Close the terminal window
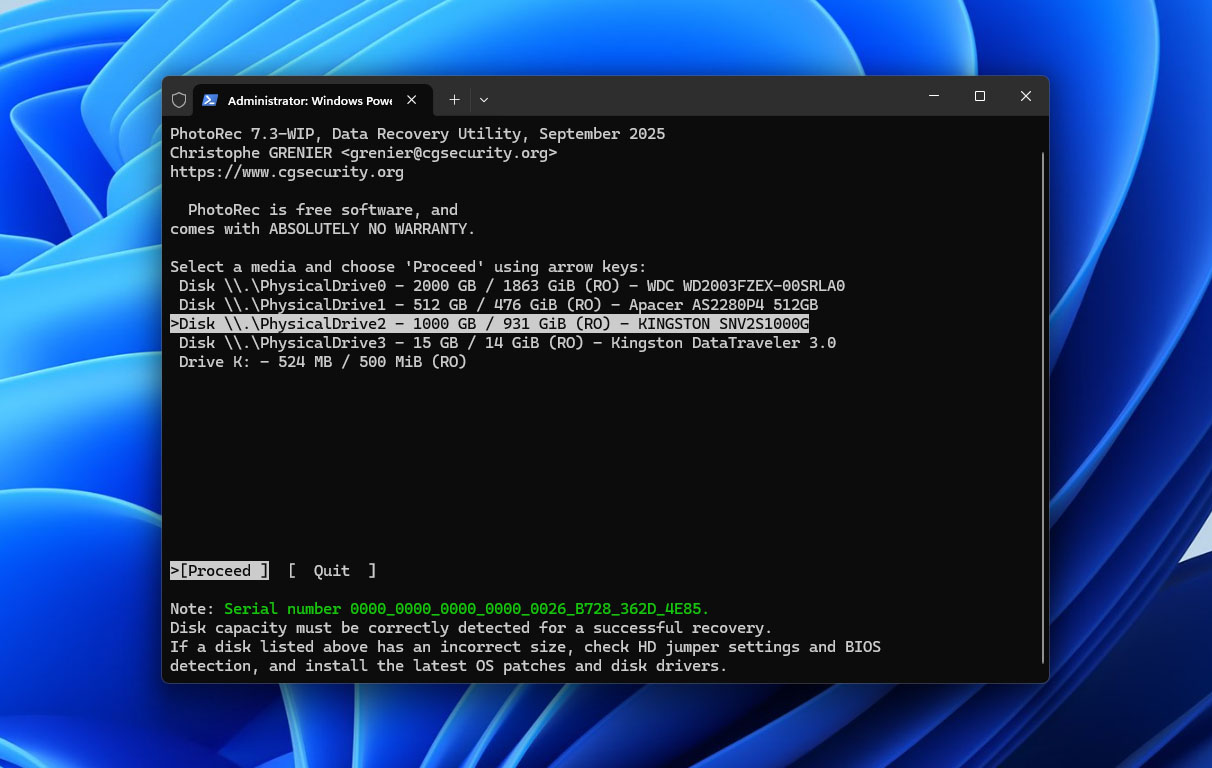Image resolution: width=1212 pixels, height=768 pixels. [1026, 96]
